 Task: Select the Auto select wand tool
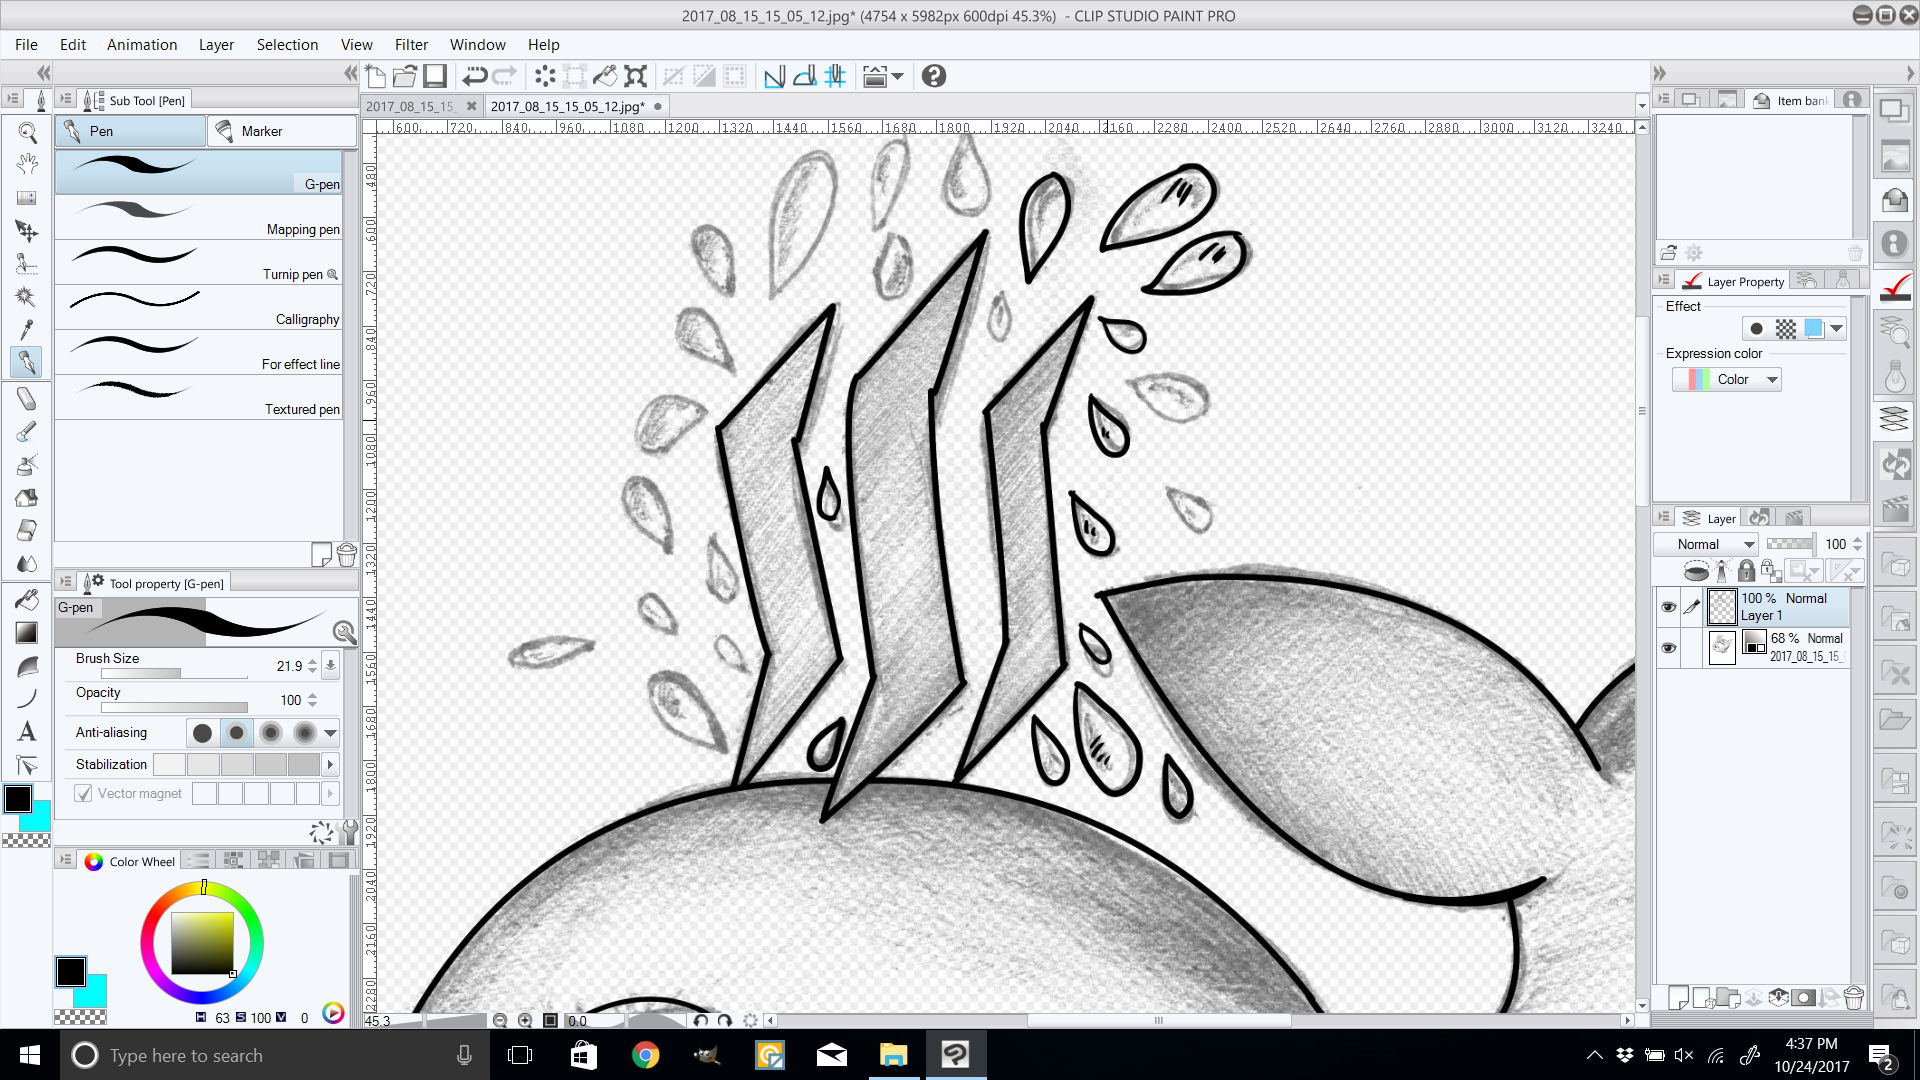click(27, 297)
